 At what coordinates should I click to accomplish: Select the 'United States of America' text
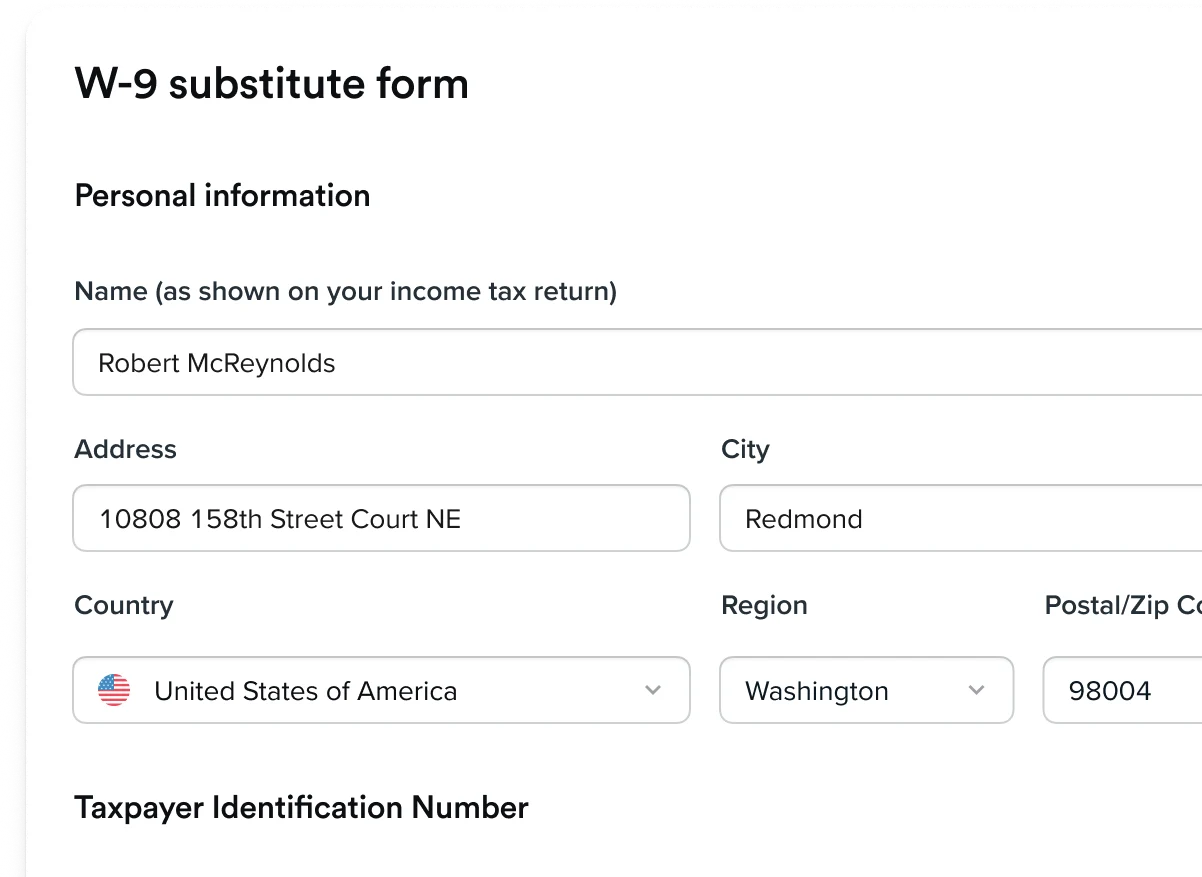click(x=306, y=691)
